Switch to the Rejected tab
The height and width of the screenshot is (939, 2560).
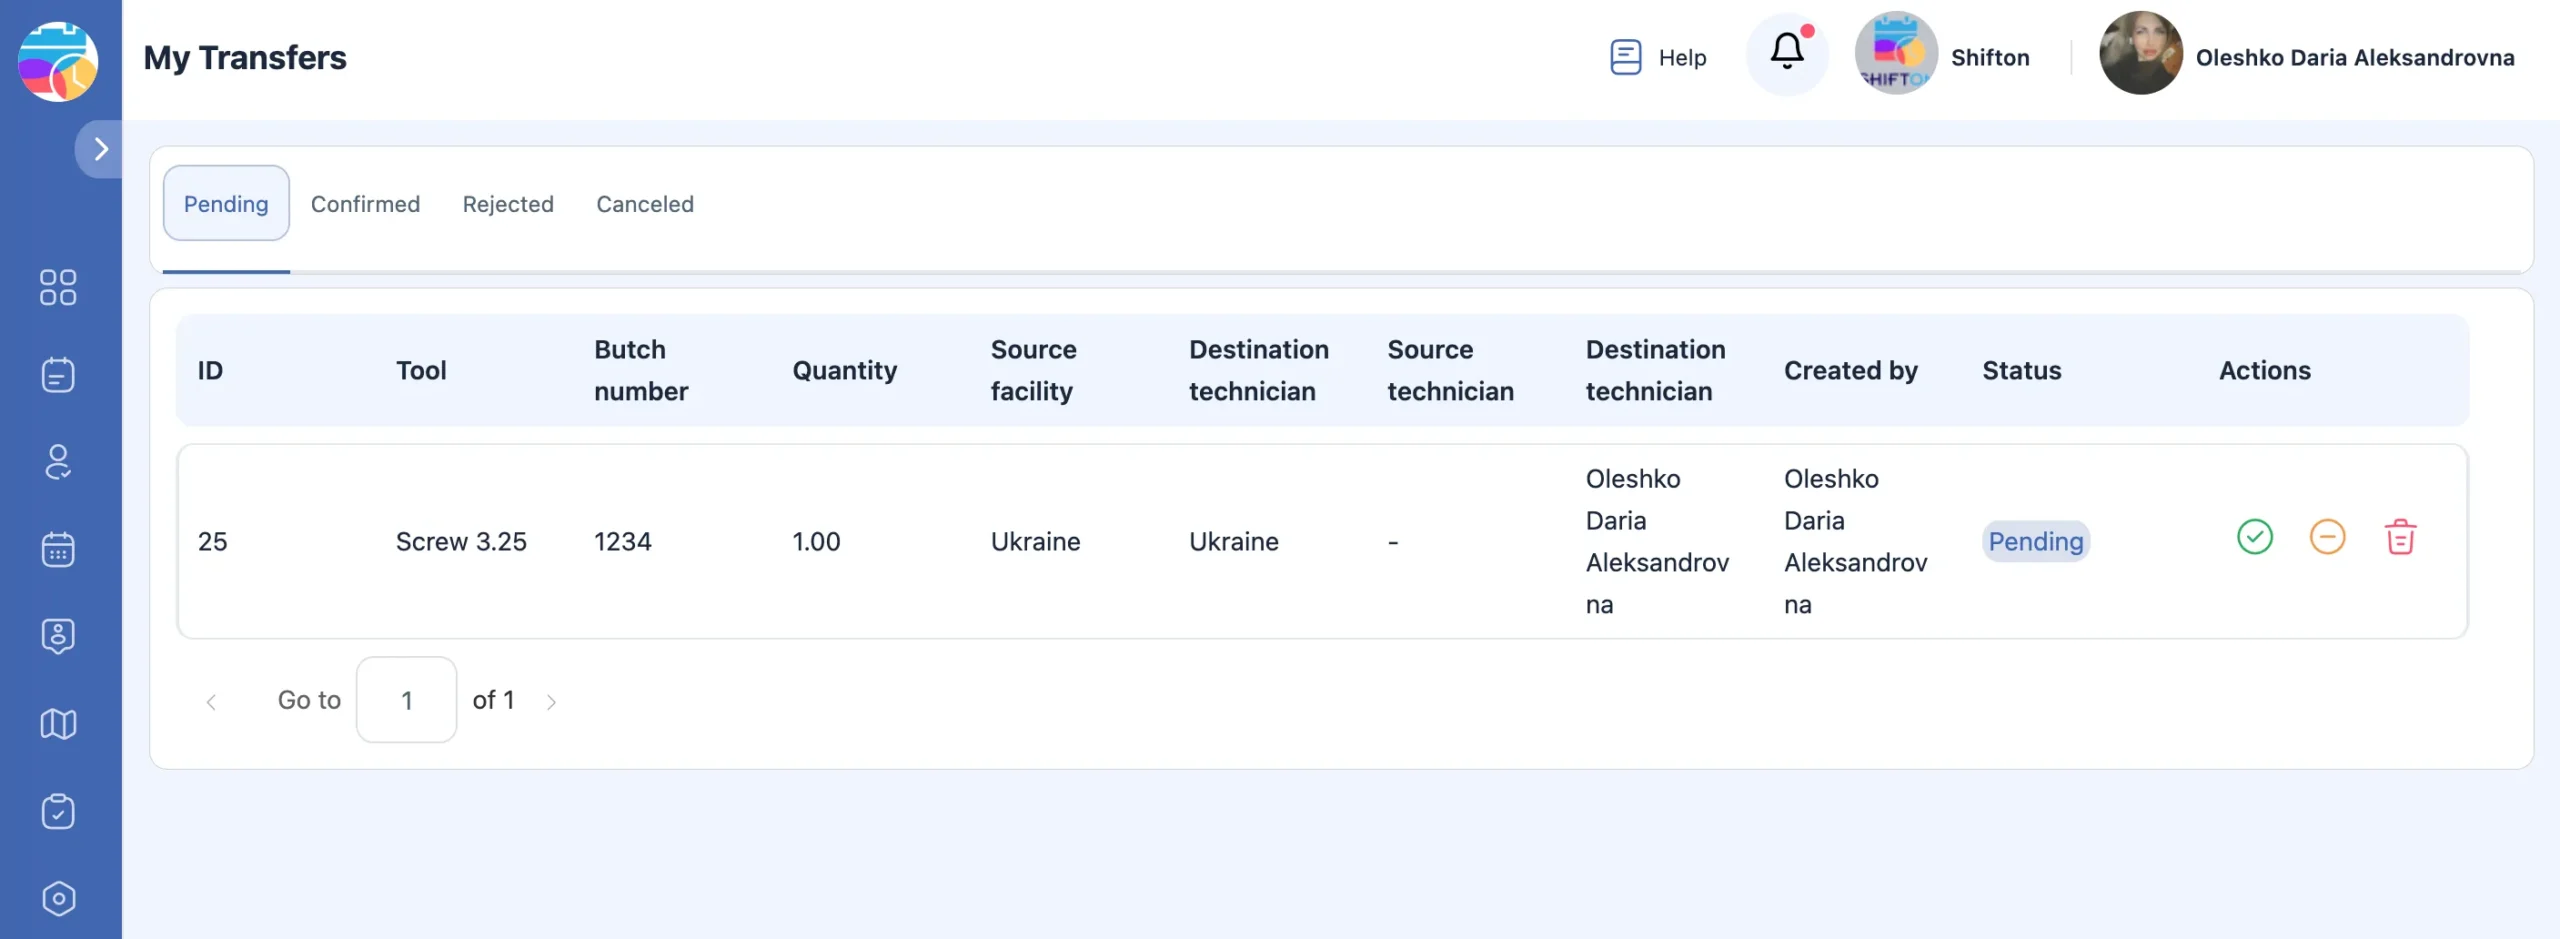tap(508, 204)
